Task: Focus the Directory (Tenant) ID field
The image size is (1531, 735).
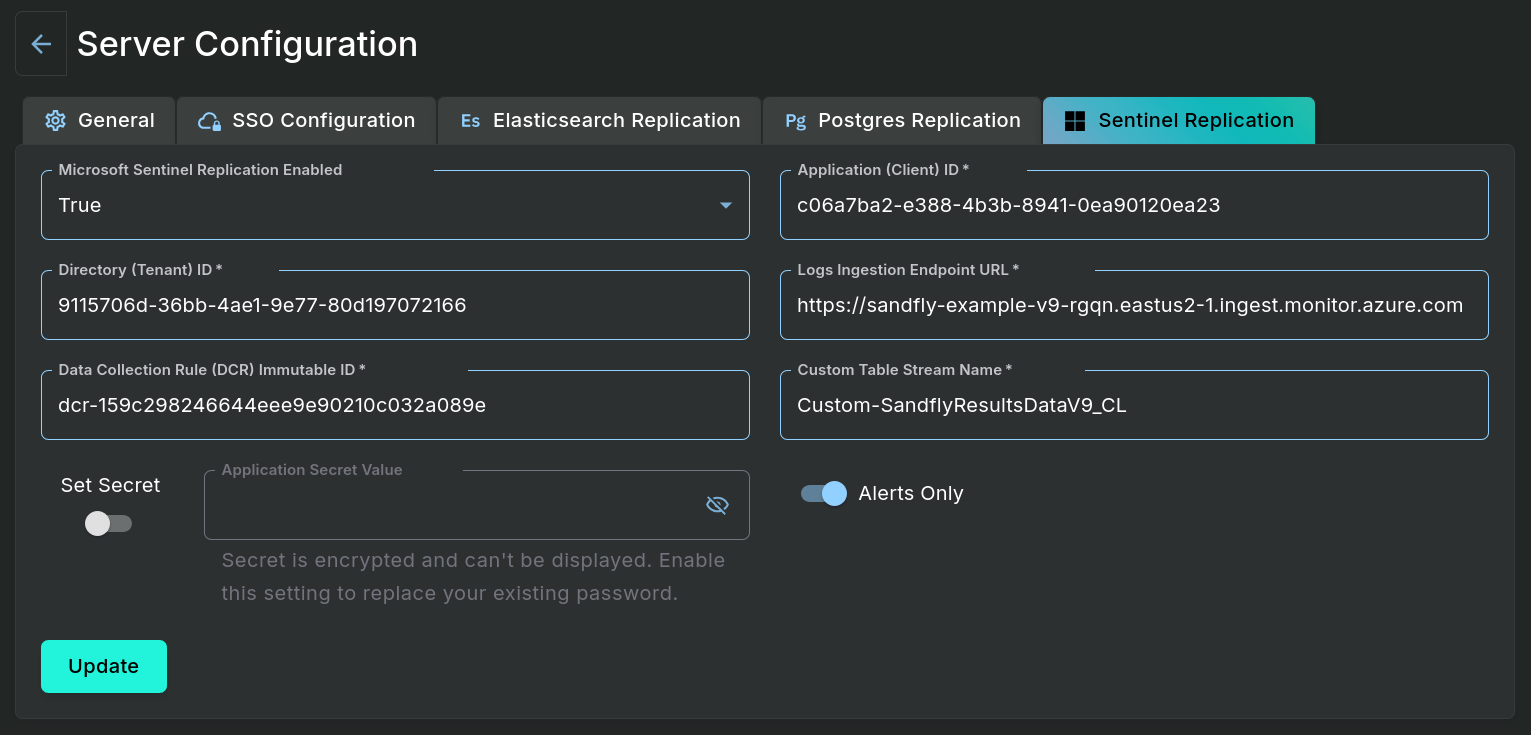Action: 395,305
